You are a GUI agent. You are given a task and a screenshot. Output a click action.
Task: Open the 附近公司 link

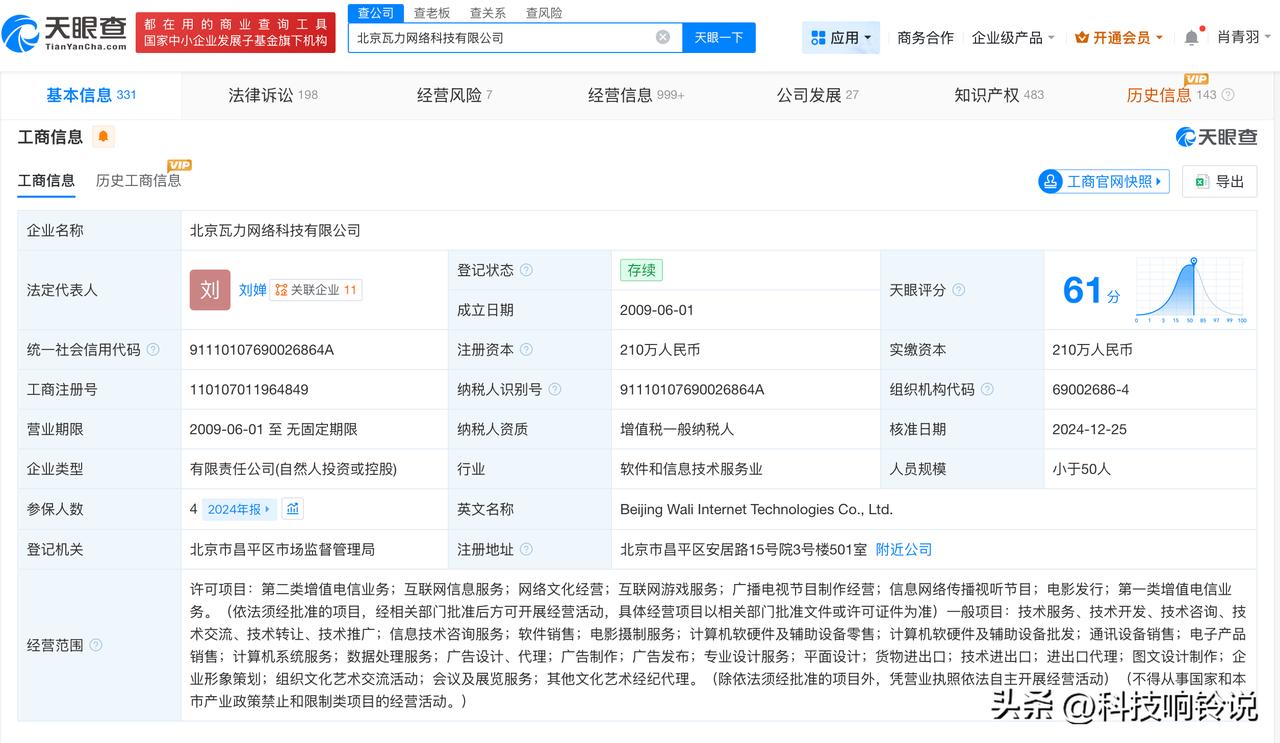point(903,549)
